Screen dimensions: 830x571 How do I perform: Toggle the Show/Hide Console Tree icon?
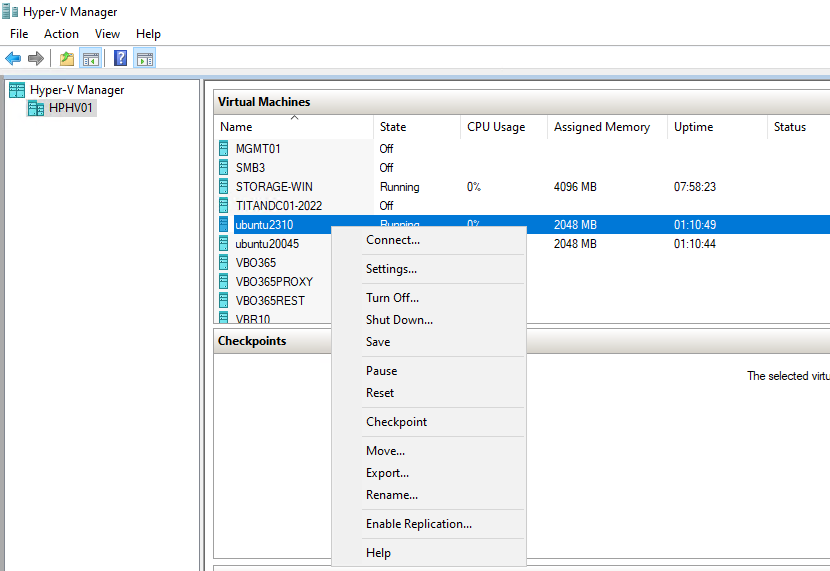click(91, 58)
